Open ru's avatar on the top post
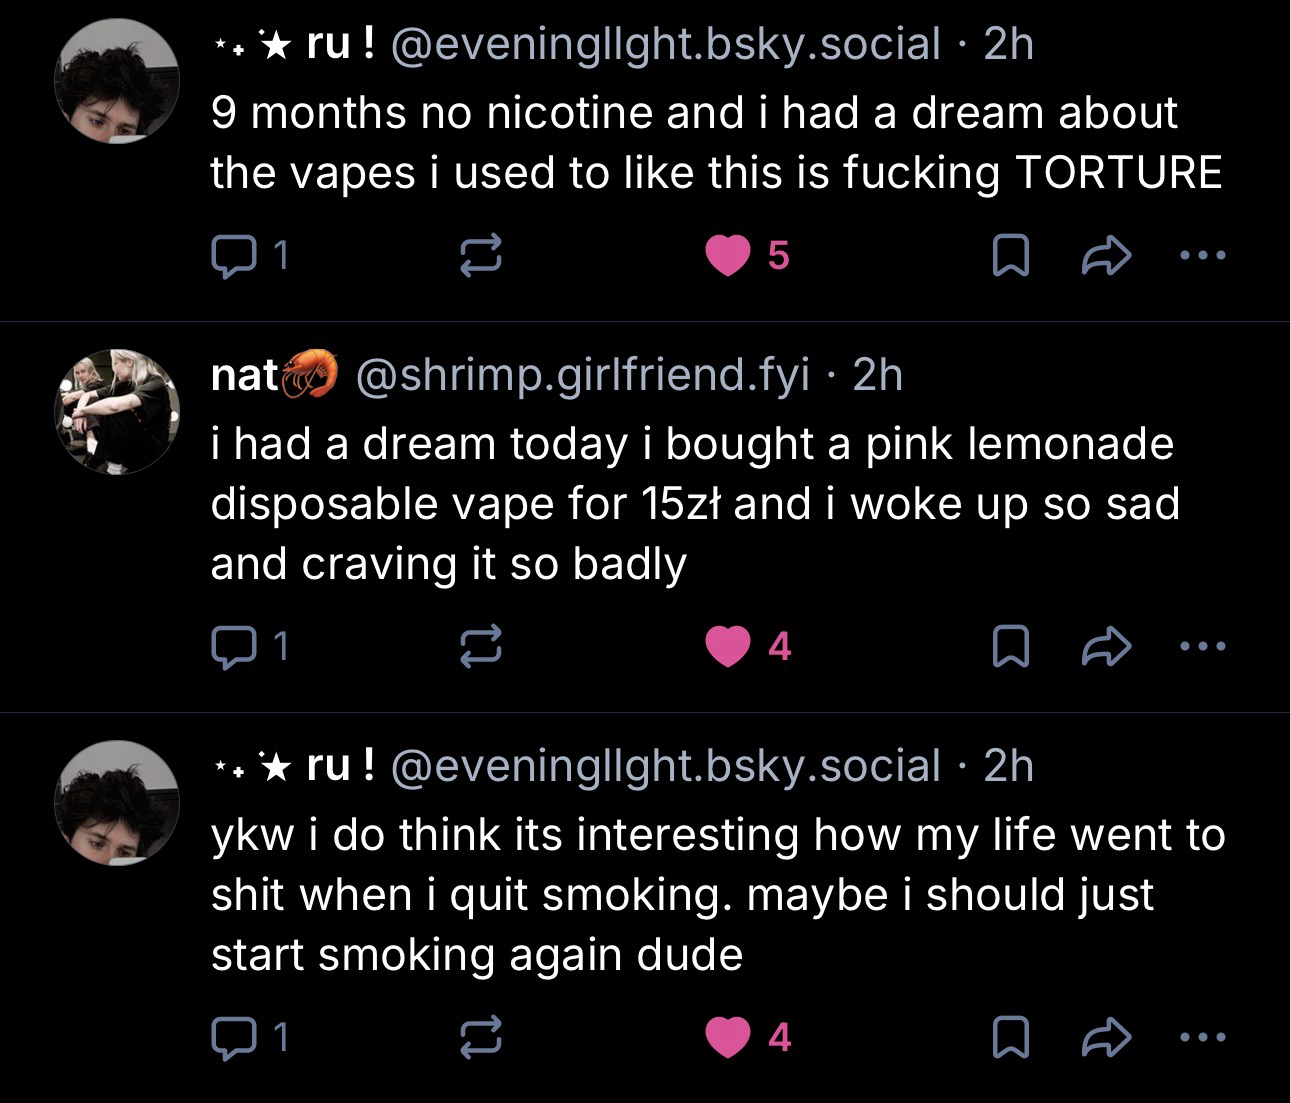This screenshot has width=1290, height=1103. [118, 82]
